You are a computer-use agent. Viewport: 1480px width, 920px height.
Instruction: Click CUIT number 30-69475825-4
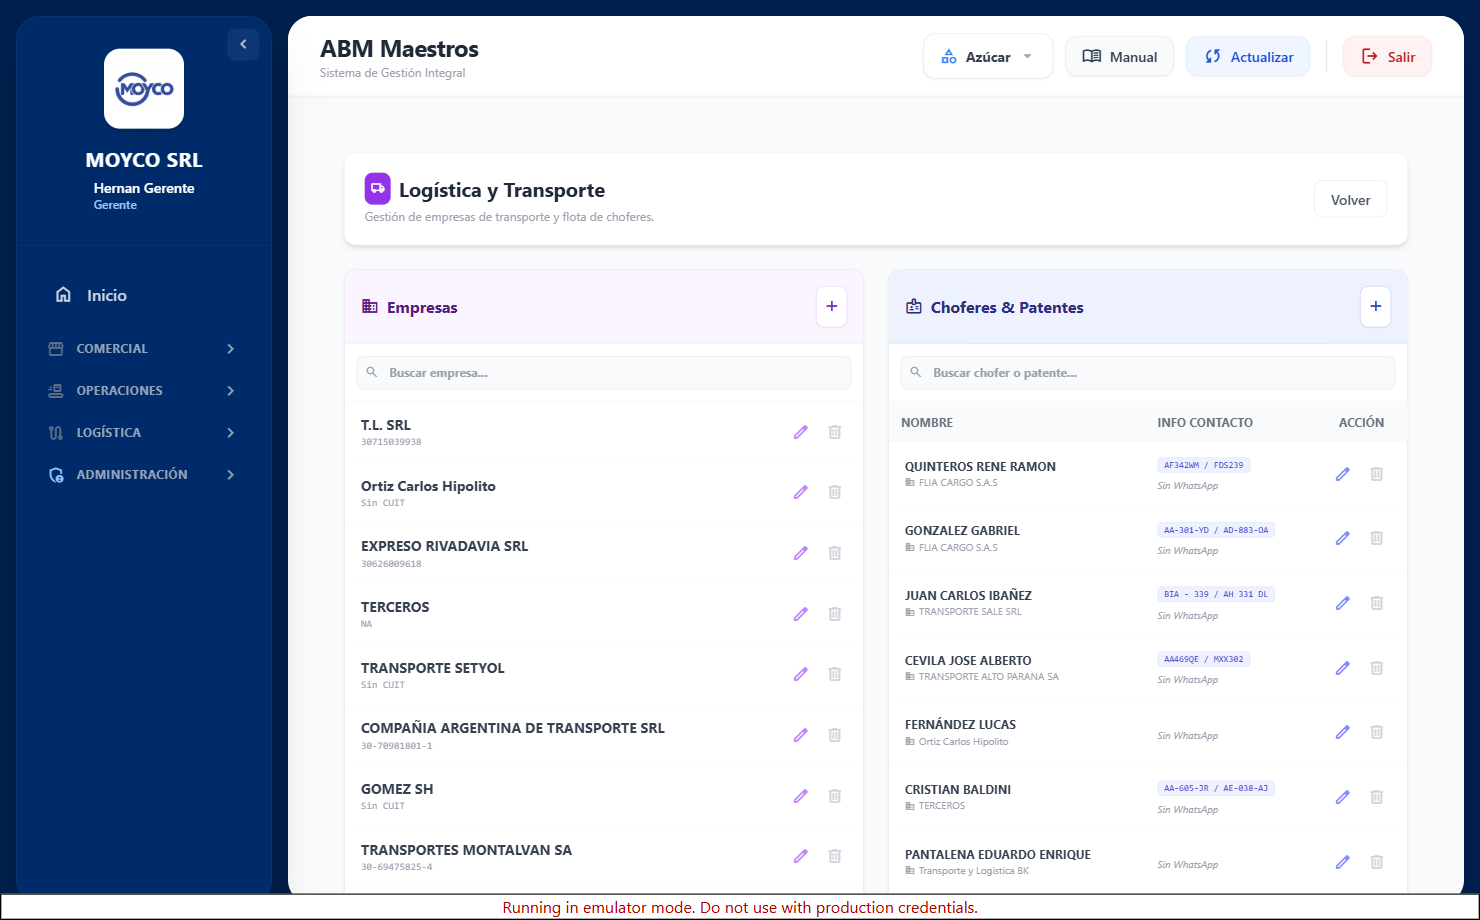pyautogui.click(x=397, y=867)
